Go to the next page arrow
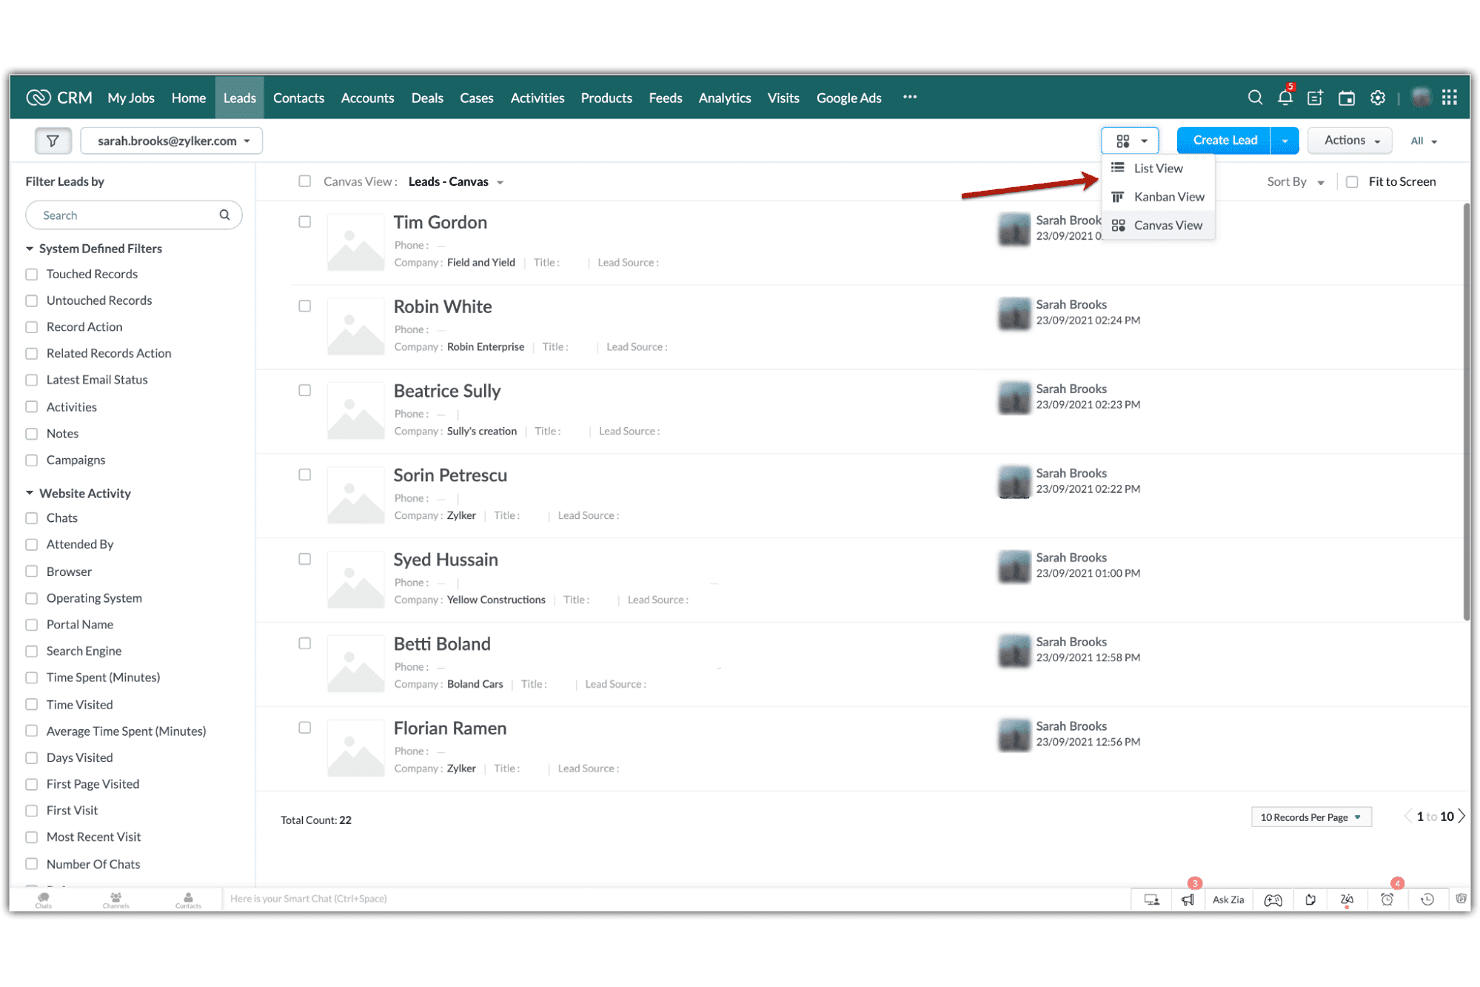Image resolution: width=1480 pixels, height=987 pixels. pos(1462,816)
